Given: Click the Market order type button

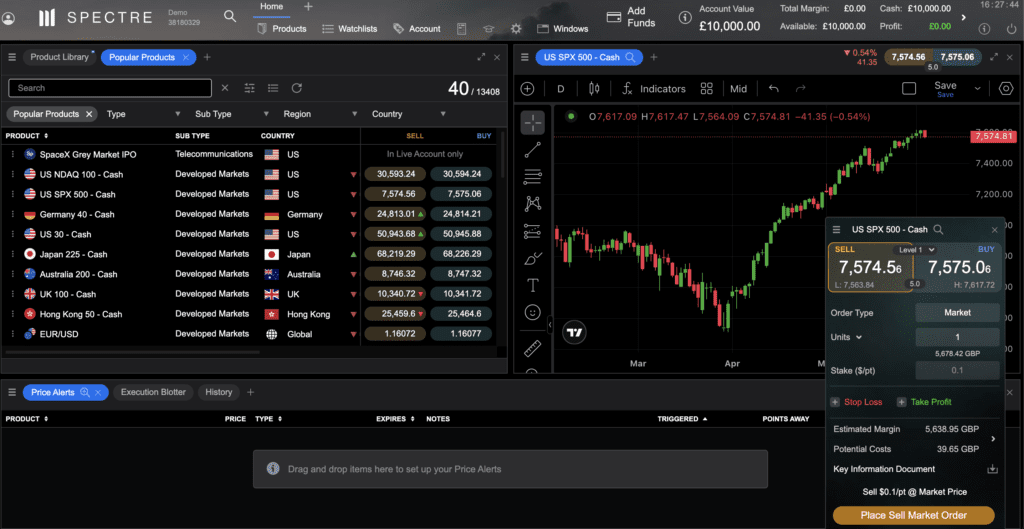Looking at the screenshot, I should (x=957, y=313).
